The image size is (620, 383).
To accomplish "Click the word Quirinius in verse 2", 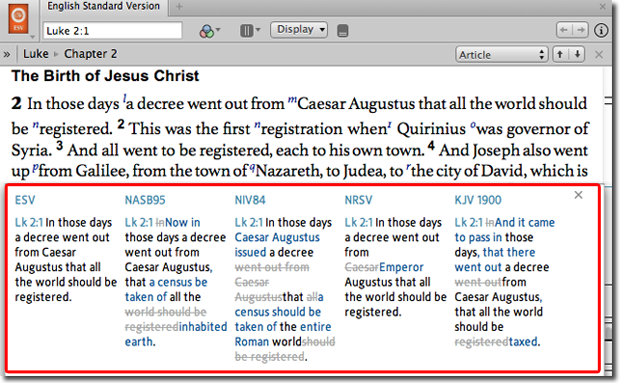I will 431,129.
